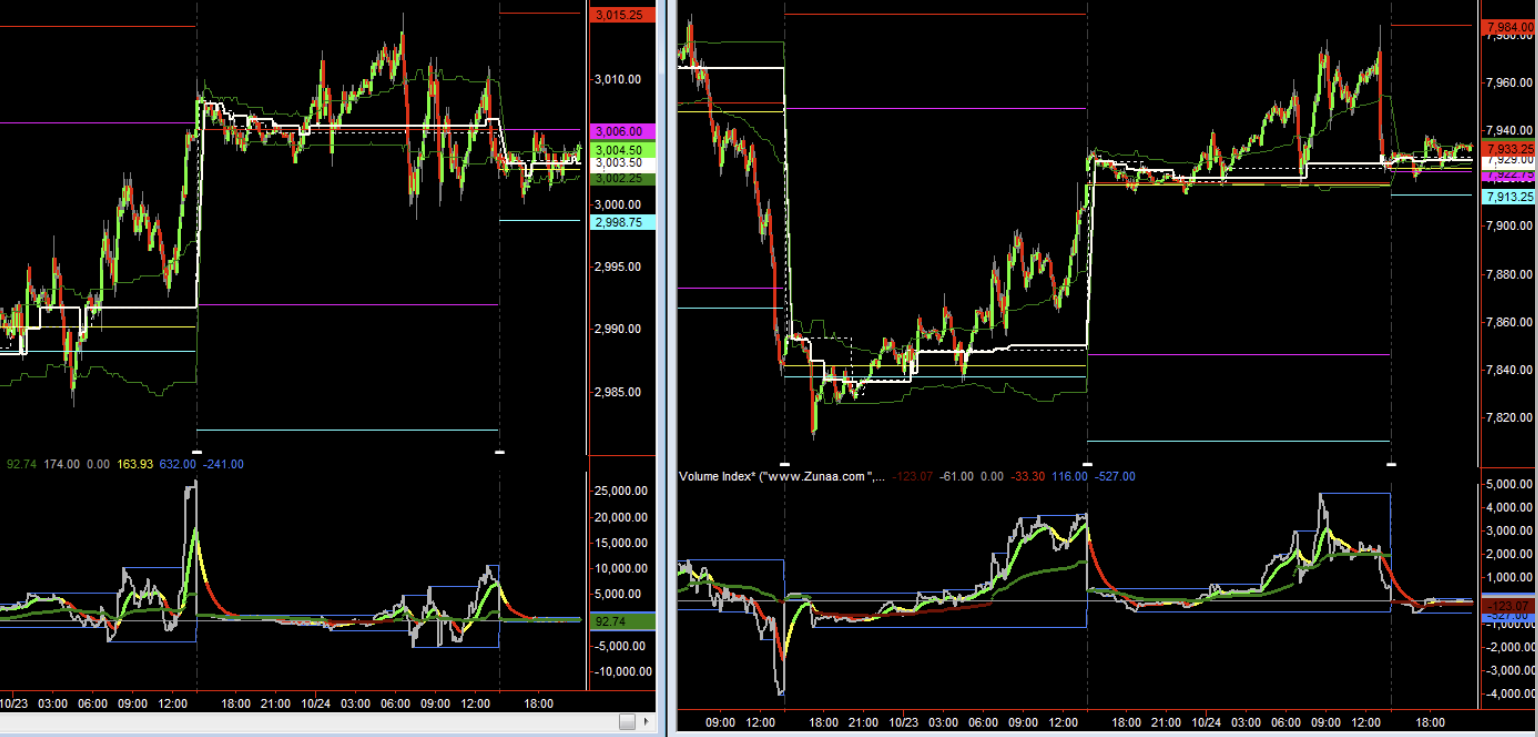Click the 7,880.00 price axis label
The width and height of the screenshot is (1538, 737).
click(1510, 274)
